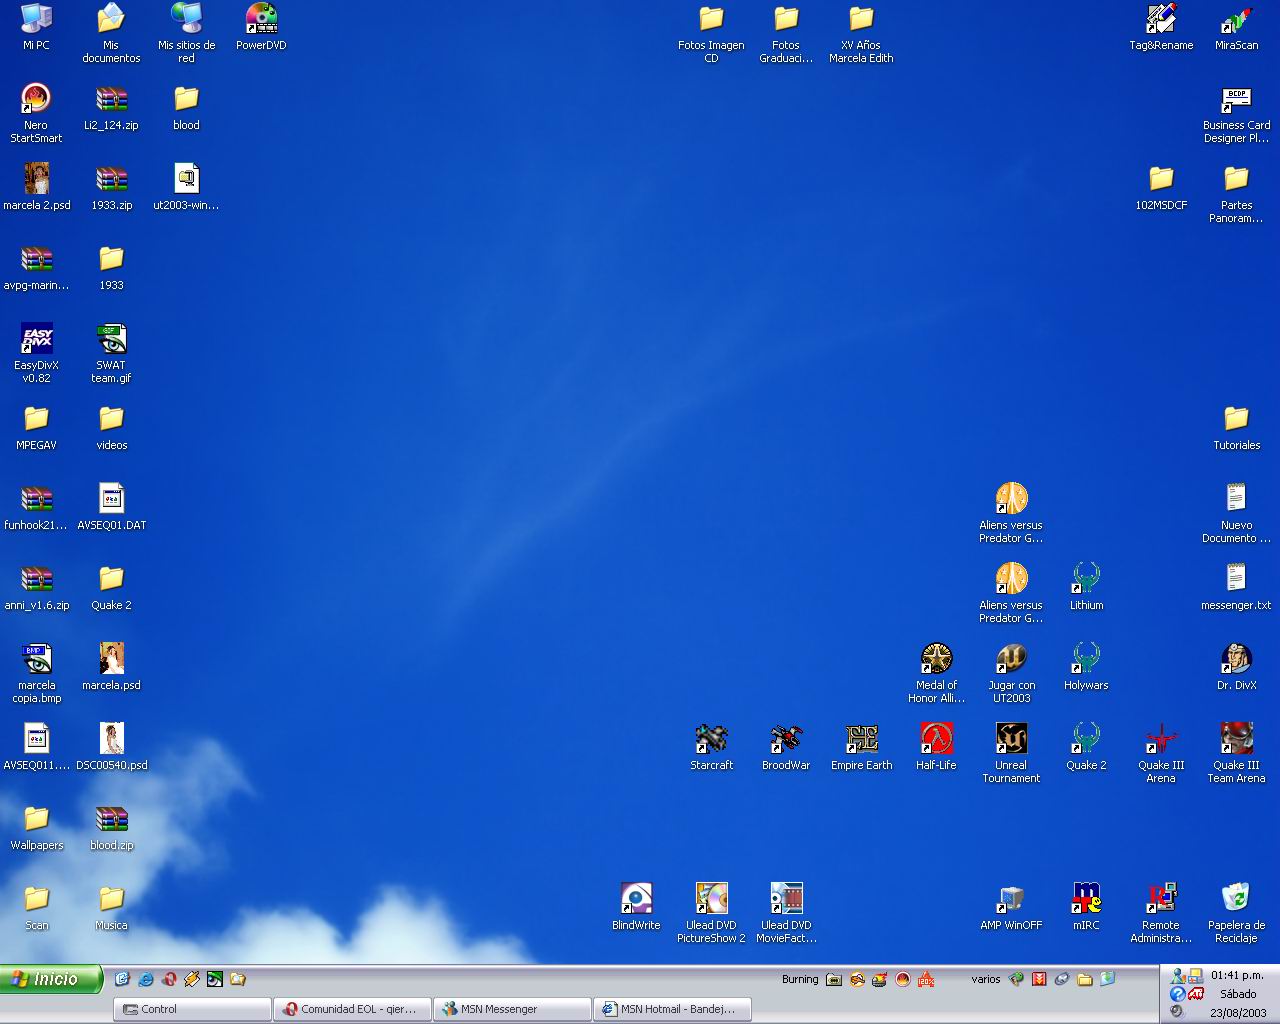Click the Jugar con UT2003 shortcut
1280x1024 pixels.
tap(1011, 658)
